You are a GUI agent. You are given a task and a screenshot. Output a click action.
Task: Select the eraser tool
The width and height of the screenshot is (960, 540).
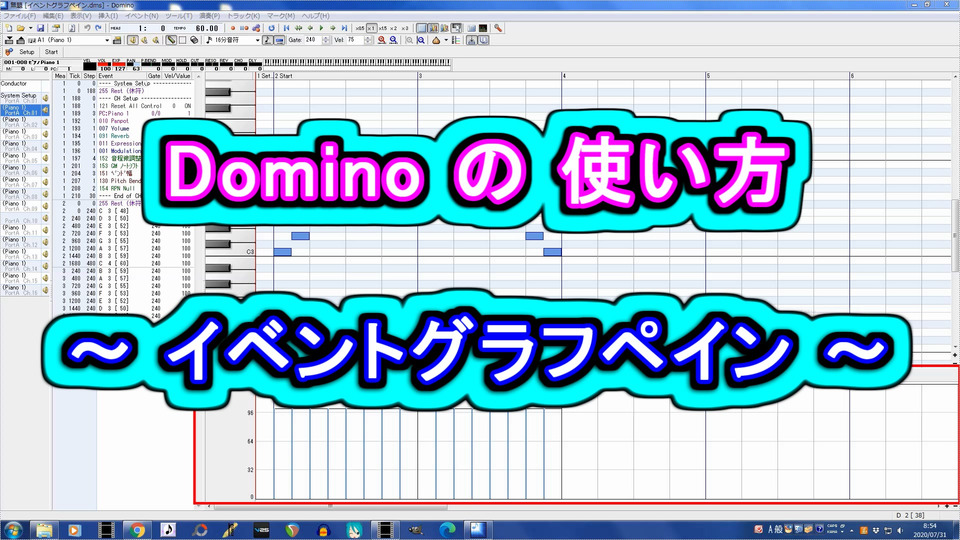tap(194, 40)
